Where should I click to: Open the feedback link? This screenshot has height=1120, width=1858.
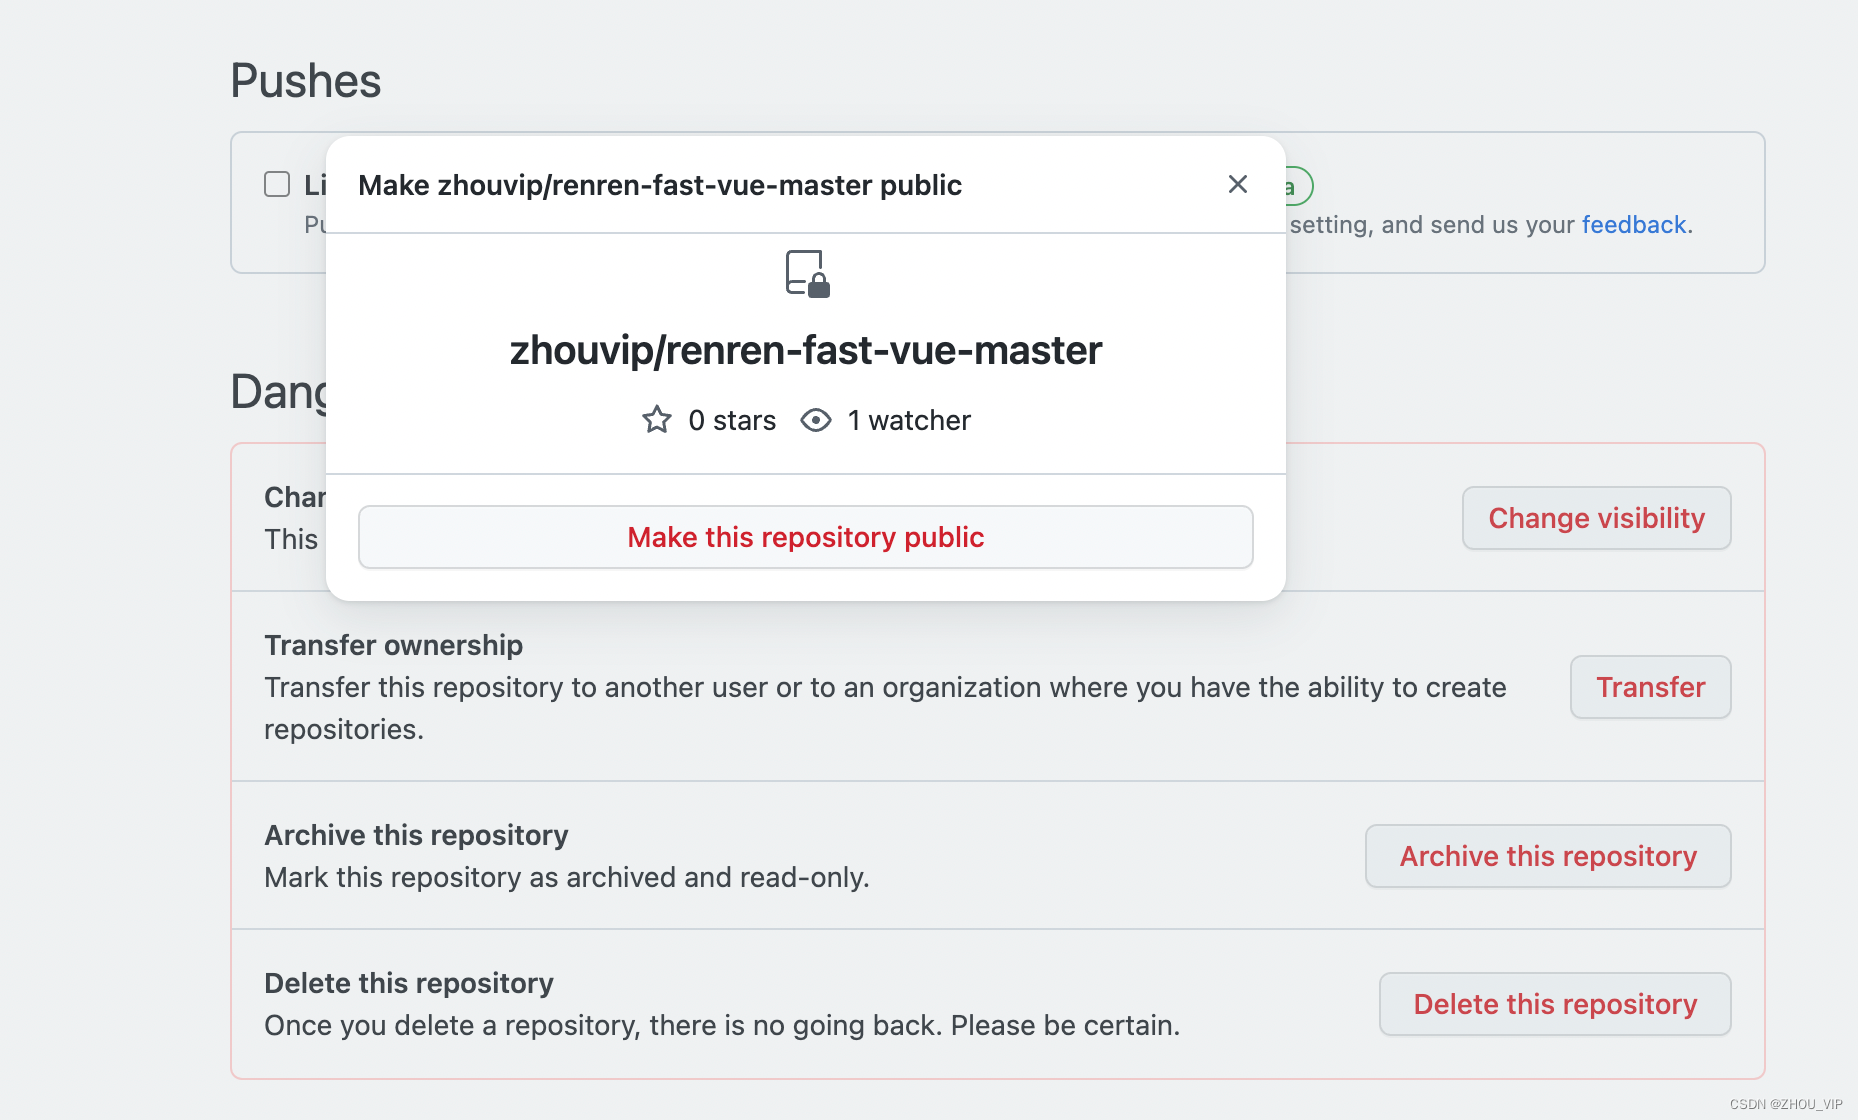[x=1633, y=225]
